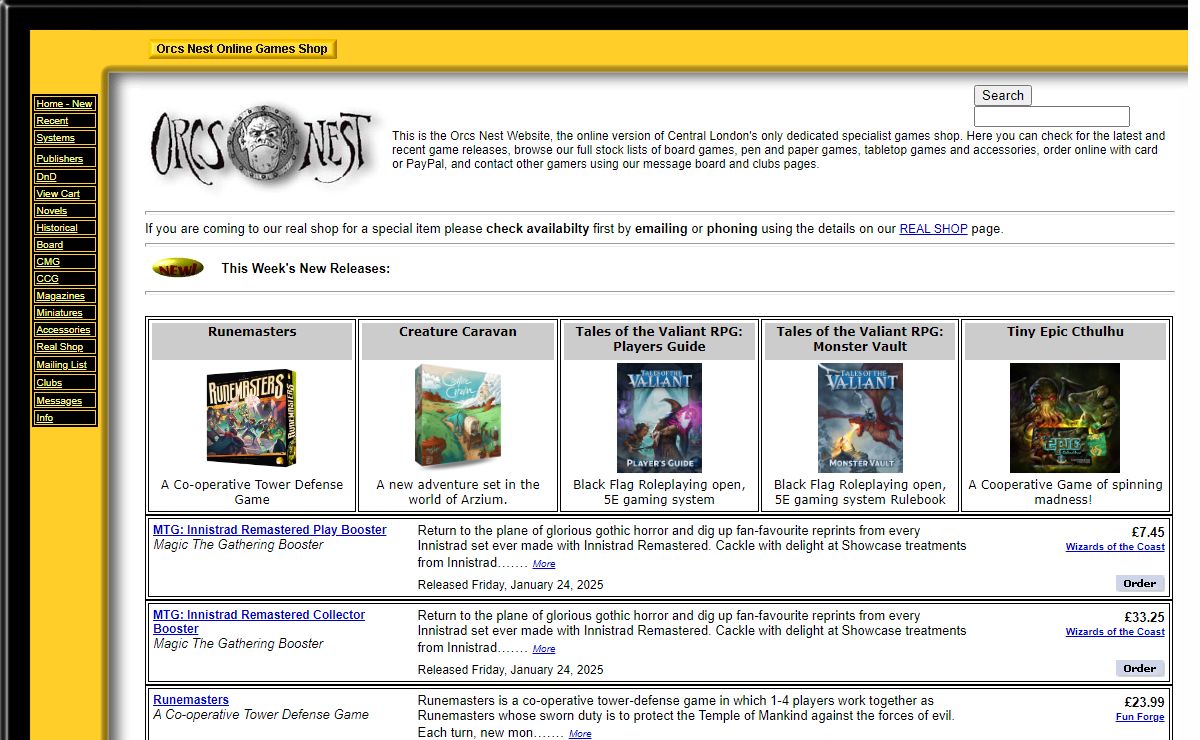Click the Tiny Epic Cthulhu card heading

(x=1065, y=332)
